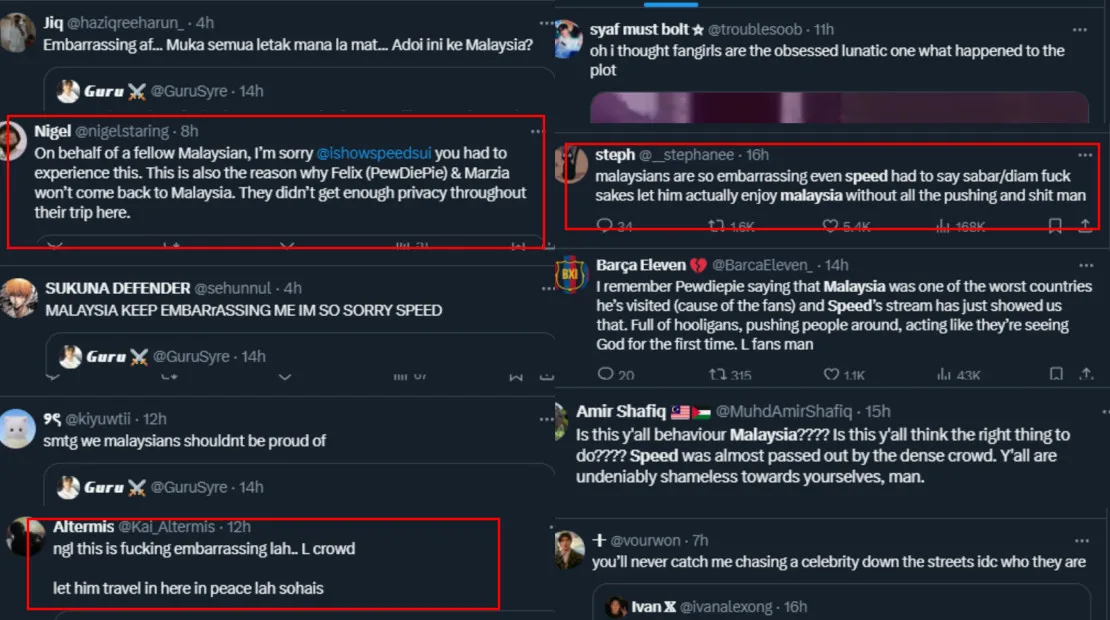This screenshot has height=620, width=1110.
Task: Share Barça Eleven's tweet
Action: click(x=1087, y=375)
